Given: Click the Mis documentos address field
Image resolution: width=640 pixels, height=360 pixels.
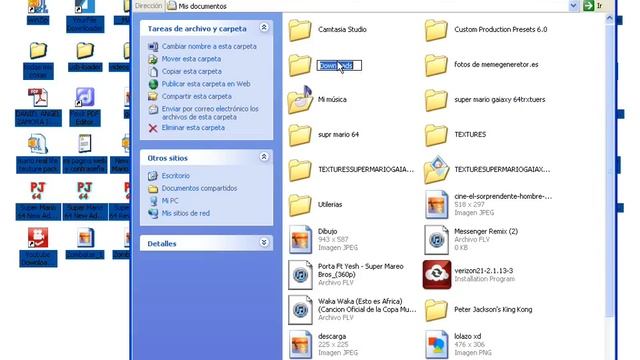Looking at the screenshot, I should coord(367,6).
